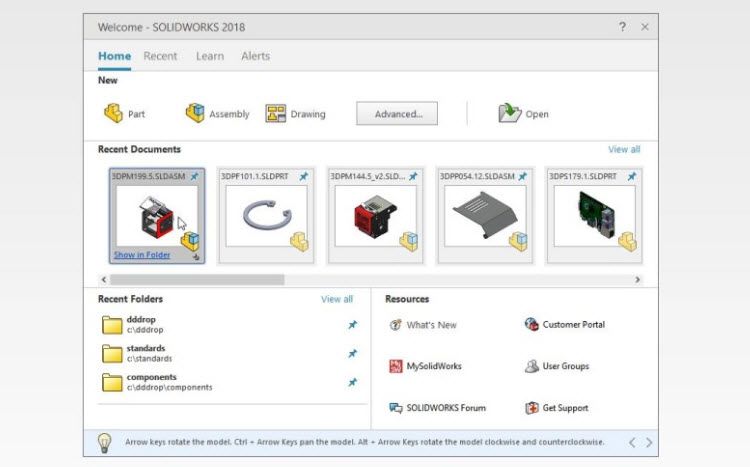Expand options arrow on 3DPM199.5 card
The width and height of the screenshot is (750, 467).
click(196, 257)
